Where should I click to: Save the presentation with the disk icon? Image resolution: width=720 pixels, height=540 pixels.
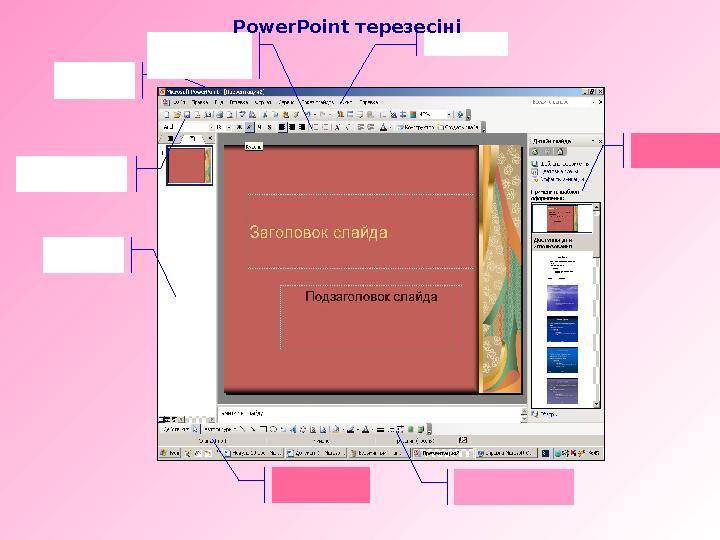(187, 115)
